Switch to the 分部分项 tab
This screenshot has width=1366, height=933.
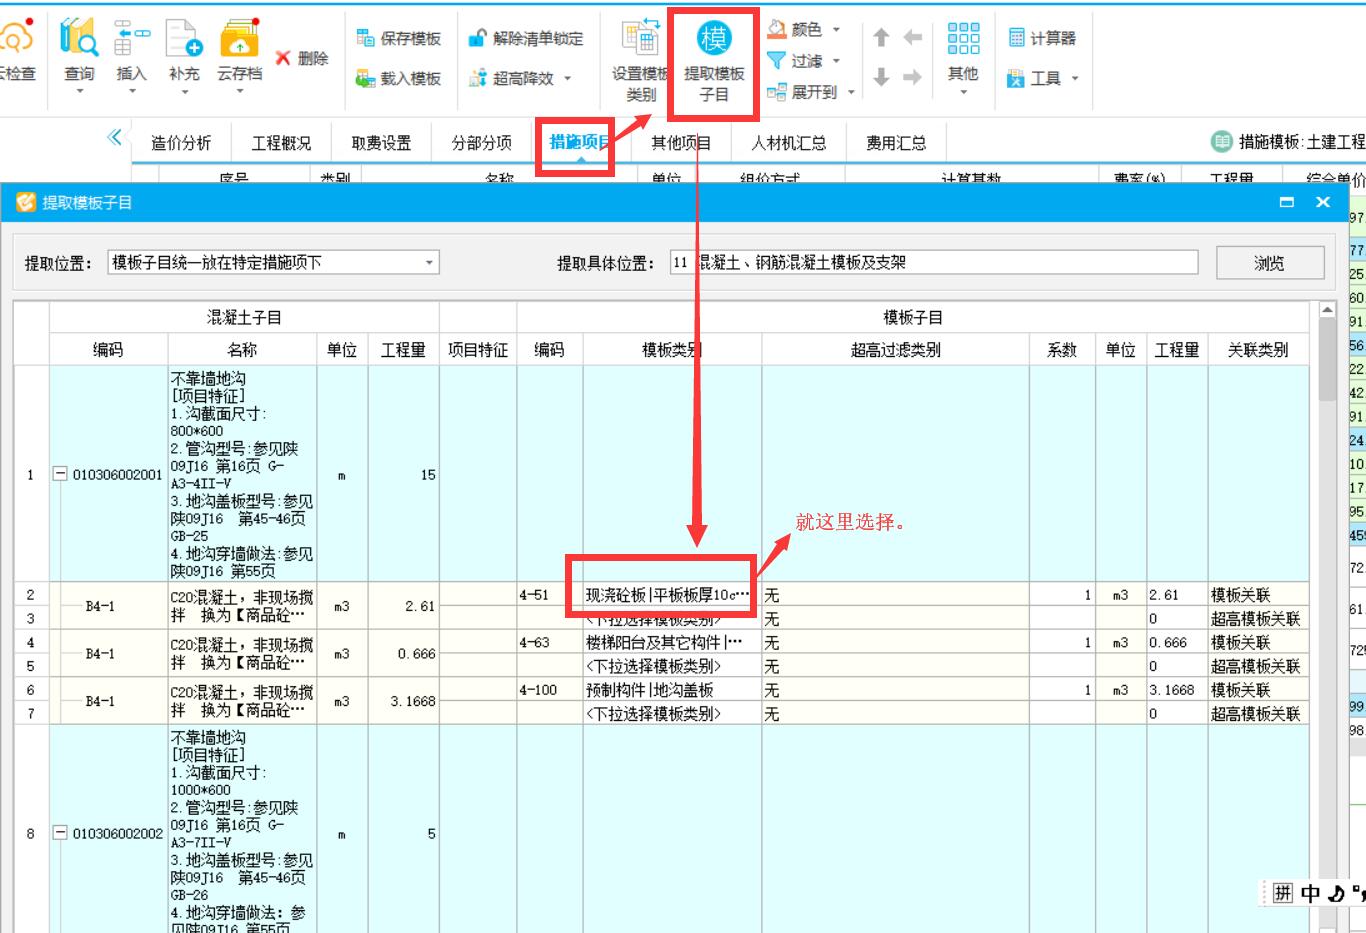tap(481, 143)
